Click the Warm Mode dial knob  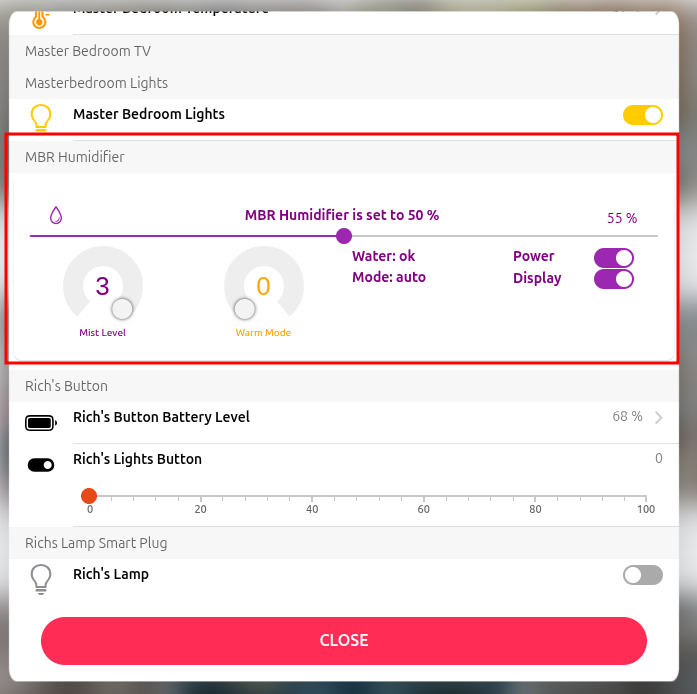click(244, 308)
